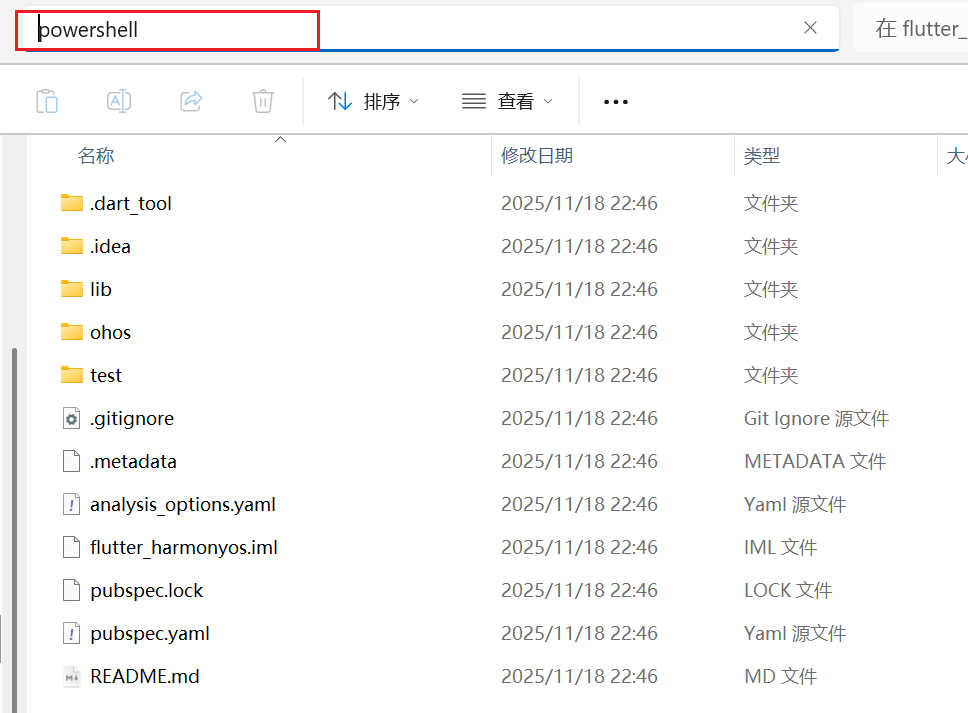Select the file name .metadata
The image size is (968, 713).
click(x=133, y=461)
